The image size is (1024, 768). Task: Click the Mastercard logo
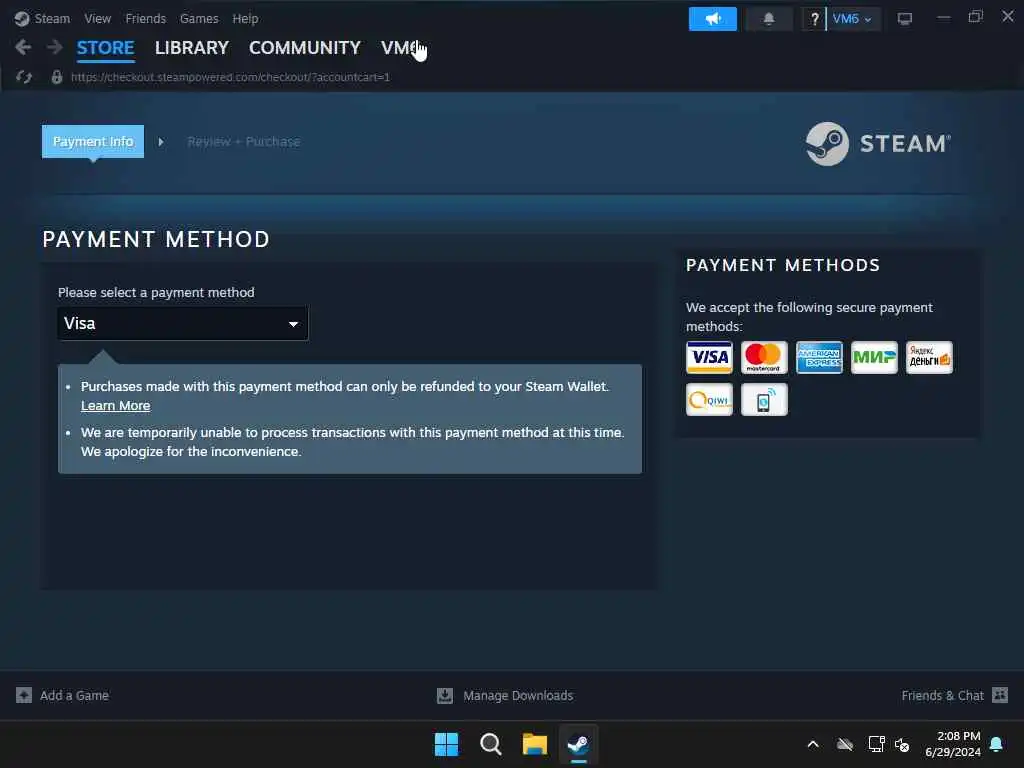(x=764, y=357)
